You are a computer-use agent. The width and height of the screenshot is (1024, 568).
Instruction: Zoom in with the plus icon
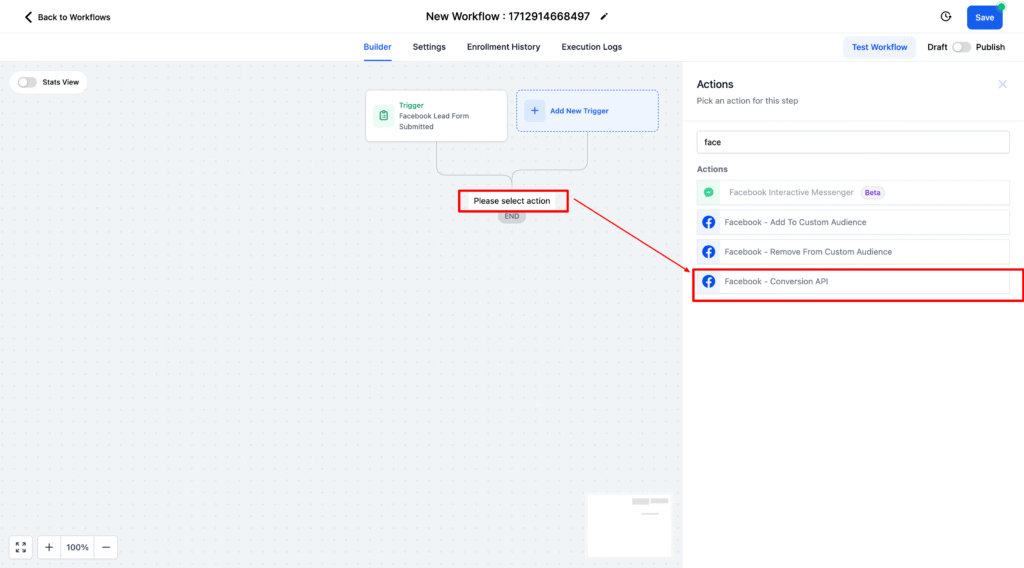pyautogui.click(x=49, y=547)
